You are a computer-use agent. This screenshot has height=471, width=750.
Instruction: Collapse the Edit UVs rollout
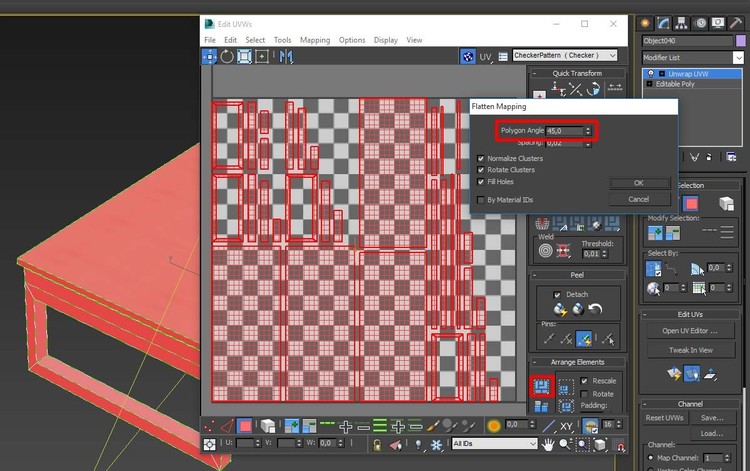coord(645,315)
